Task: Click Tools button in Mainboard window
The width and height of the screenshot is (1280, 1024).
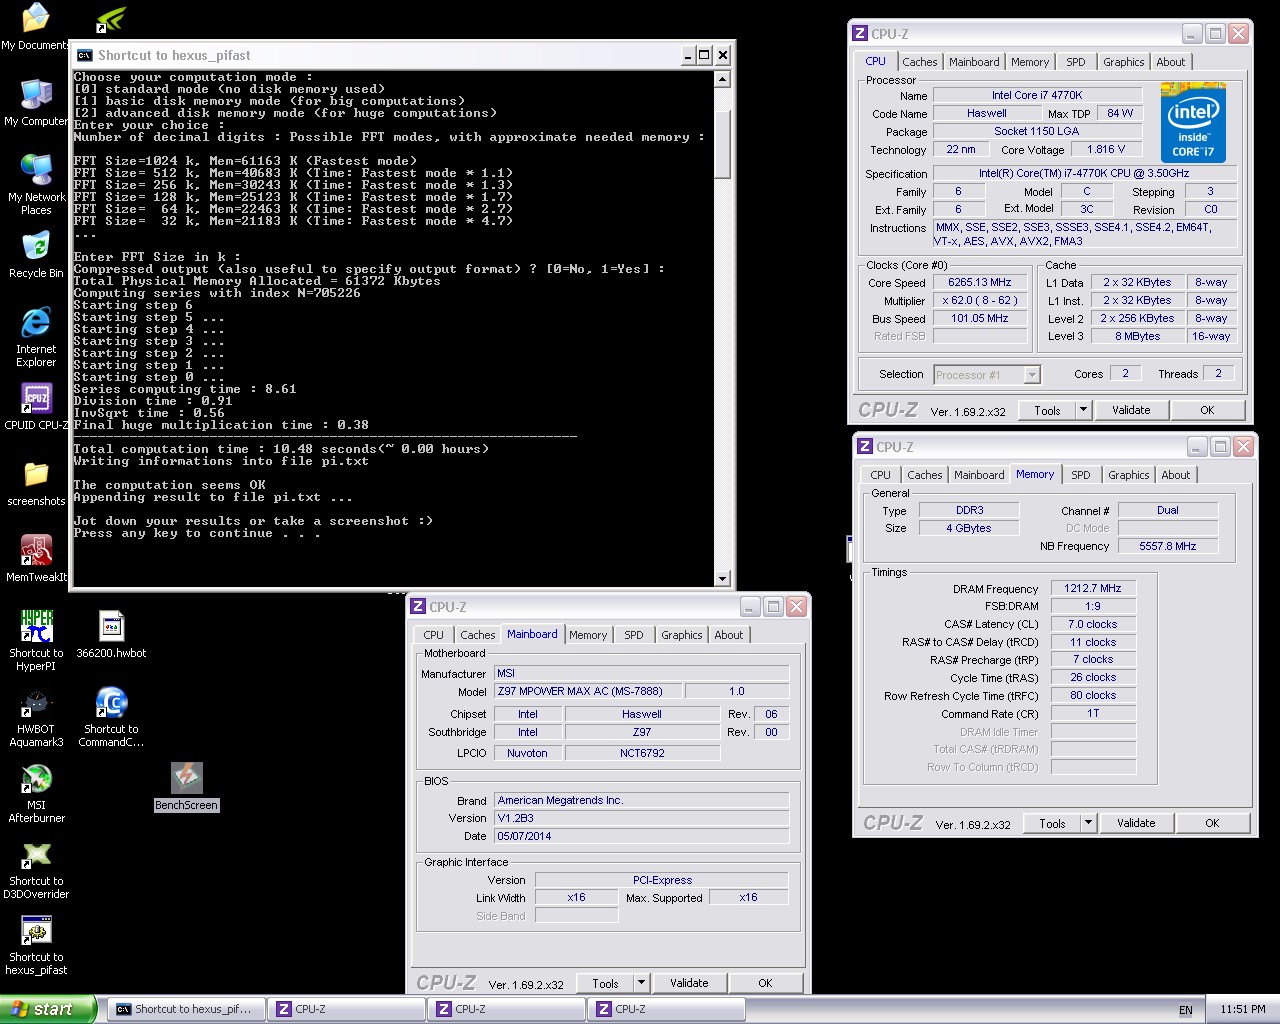Action: pyautogui.click(x=605, y=983)
